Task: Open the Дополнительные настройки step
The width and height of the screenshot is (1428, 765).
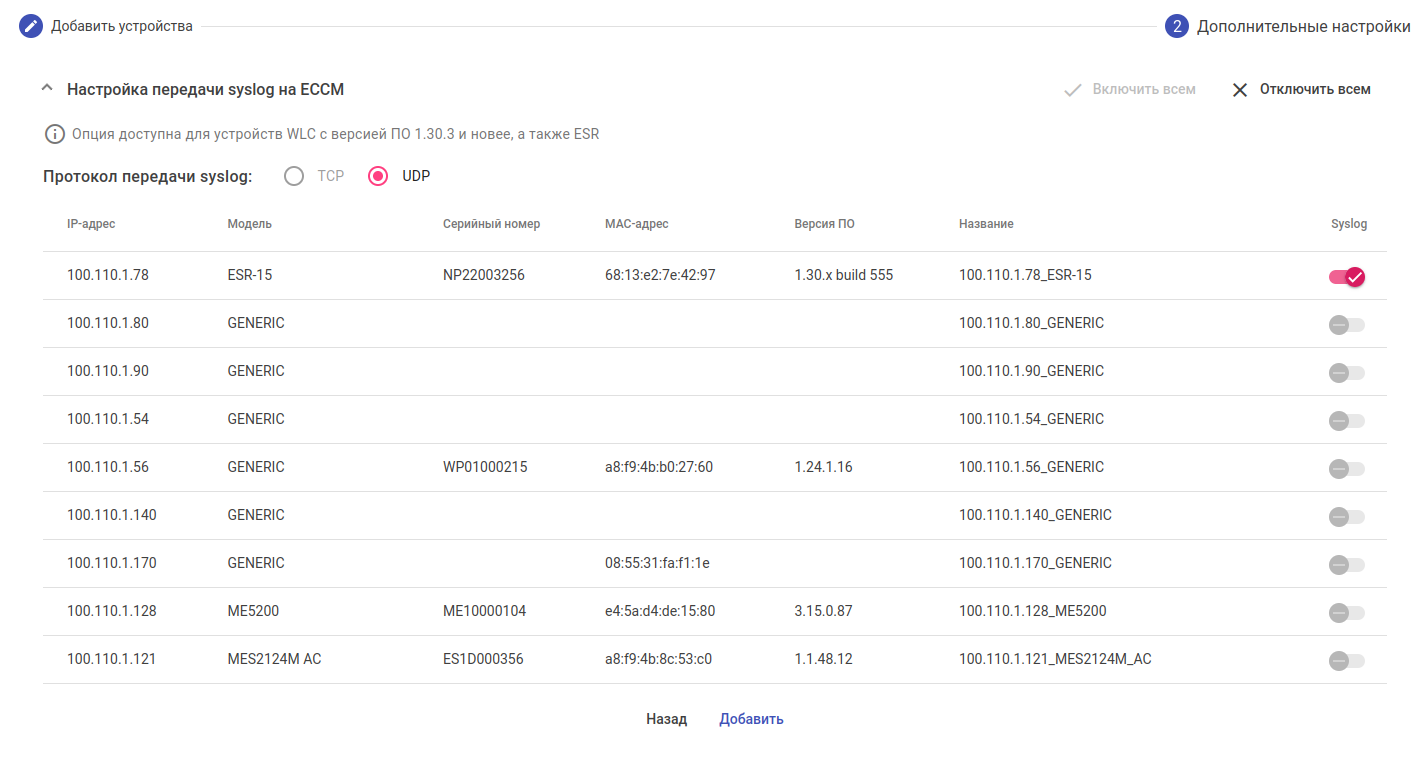Action: click(x=1303, y=26)
